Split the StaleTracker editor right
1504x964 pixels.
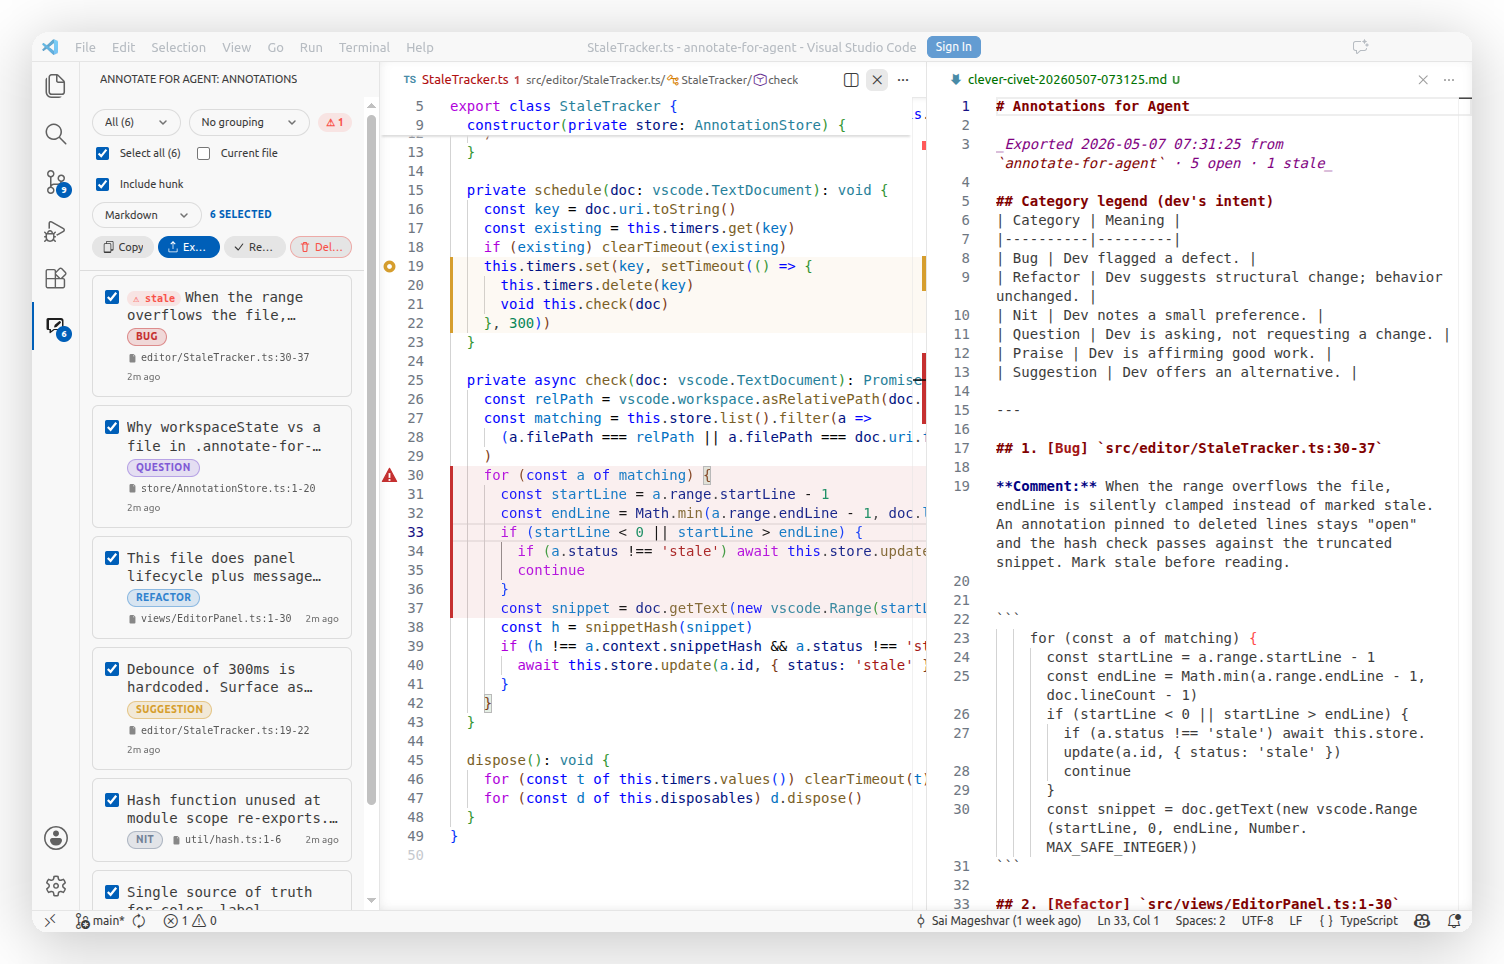(851, 80)
